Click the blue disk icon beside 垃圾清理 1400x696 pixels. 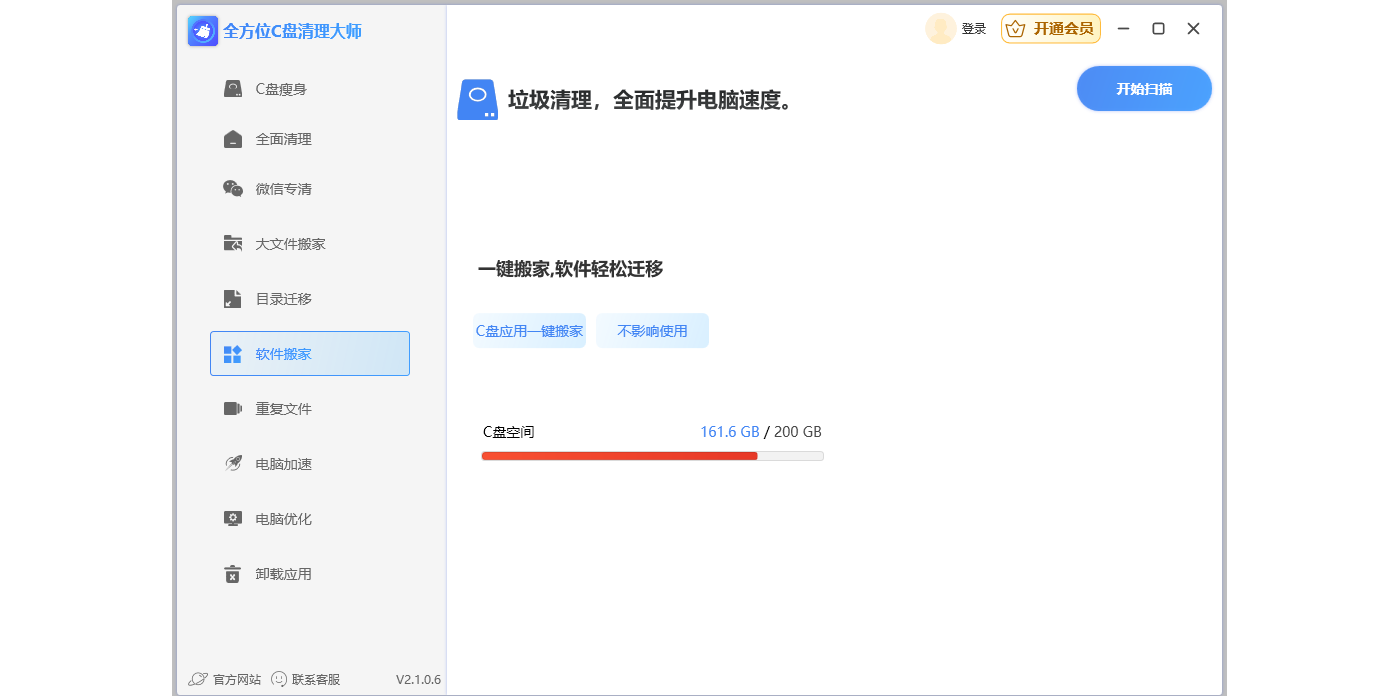[477, 100]
